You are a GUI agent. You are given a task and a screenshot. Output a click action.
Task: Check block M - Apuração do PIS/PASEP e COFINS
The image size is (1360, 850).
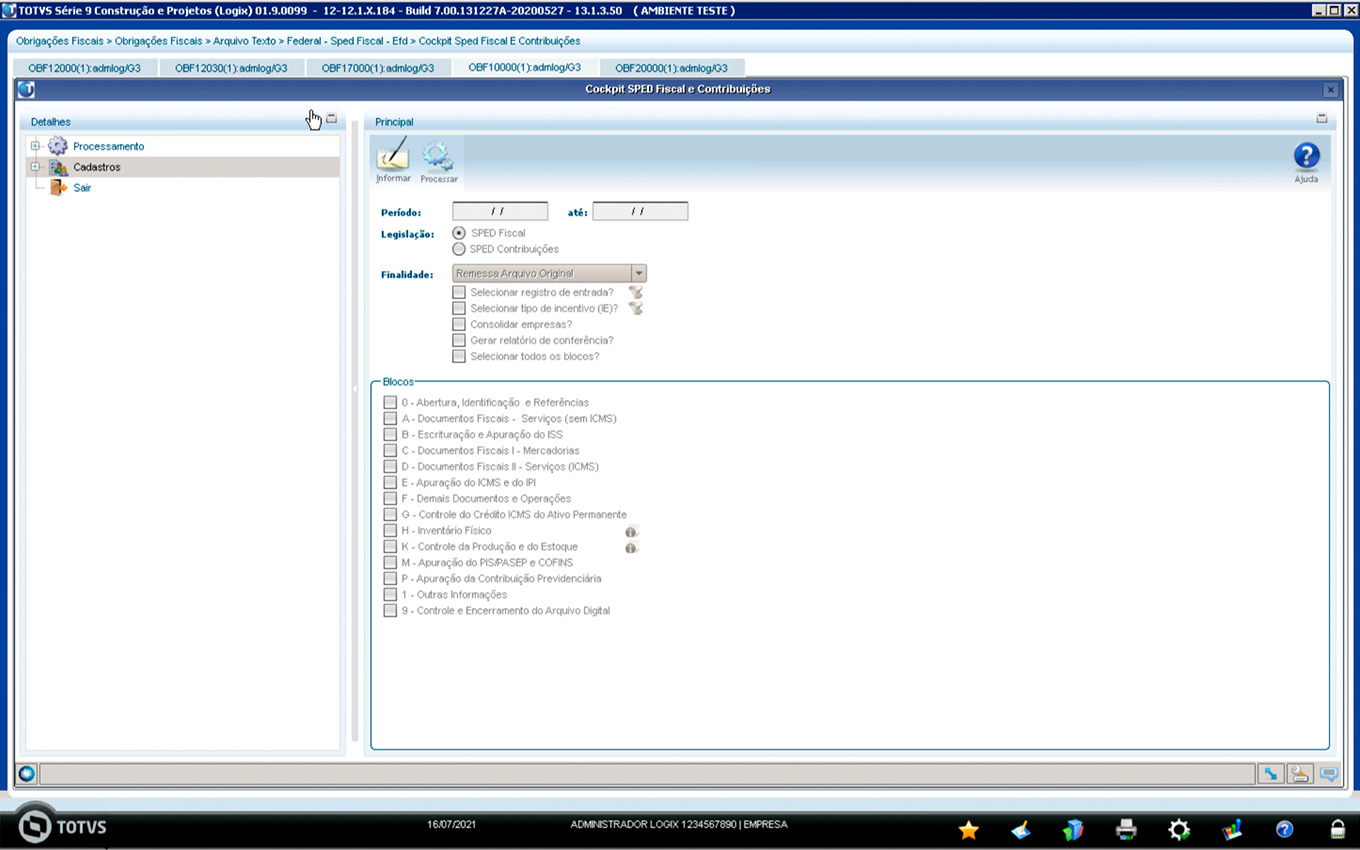tap(390, 563)
